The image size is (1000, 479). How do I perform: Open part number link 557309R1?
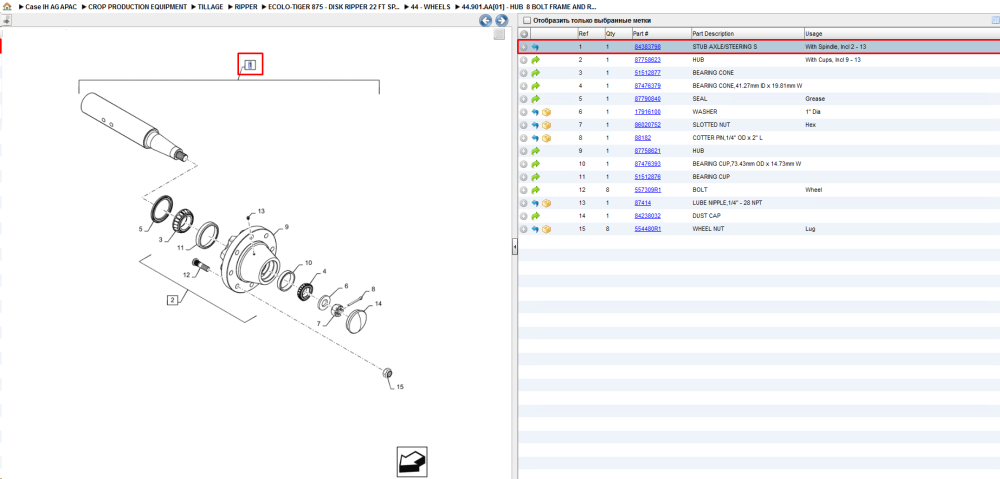[x=647, y=190]
